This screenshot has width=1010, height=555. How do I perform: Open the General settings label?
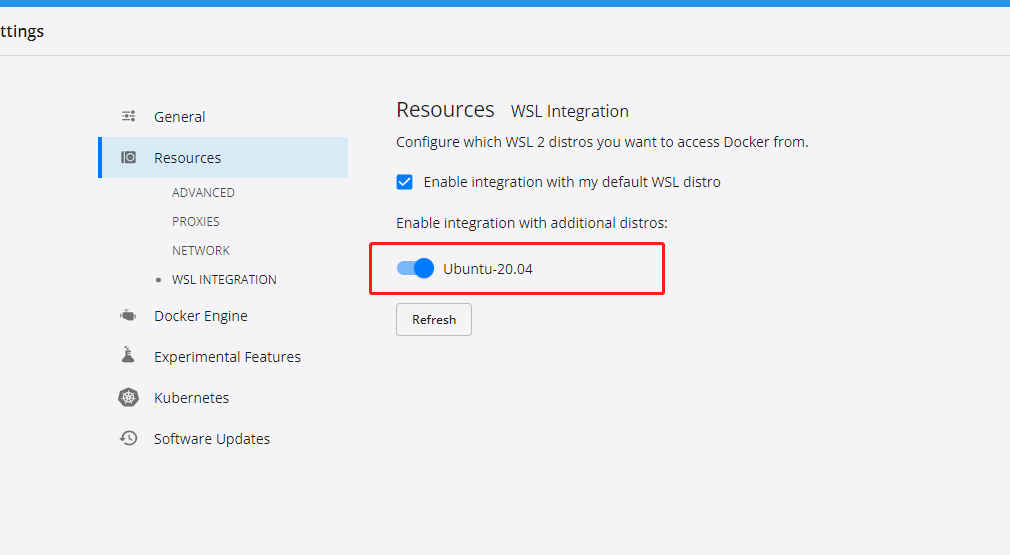pos(180,117)
